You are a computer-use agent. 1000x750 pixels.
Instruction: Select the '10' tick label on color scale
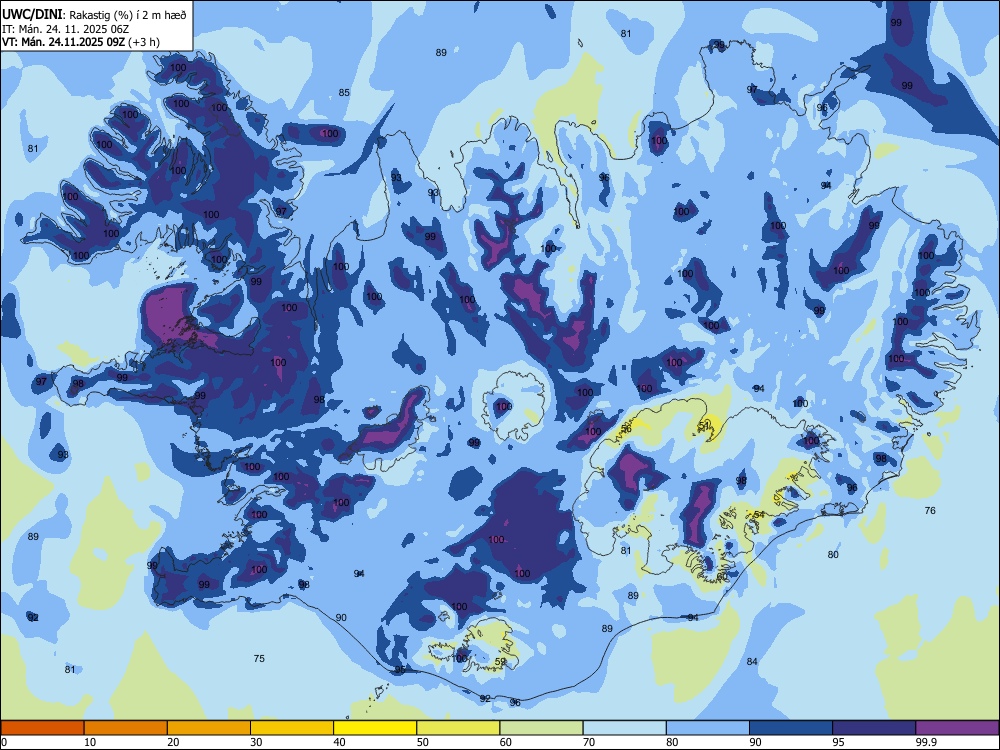90,742
